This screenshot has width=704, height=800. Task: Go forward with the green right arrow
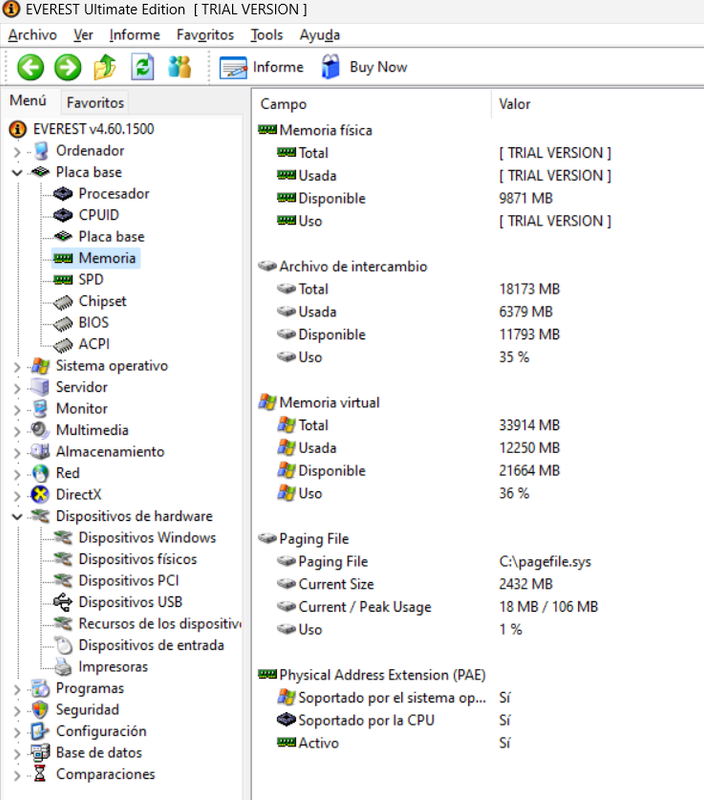[68, 67]
